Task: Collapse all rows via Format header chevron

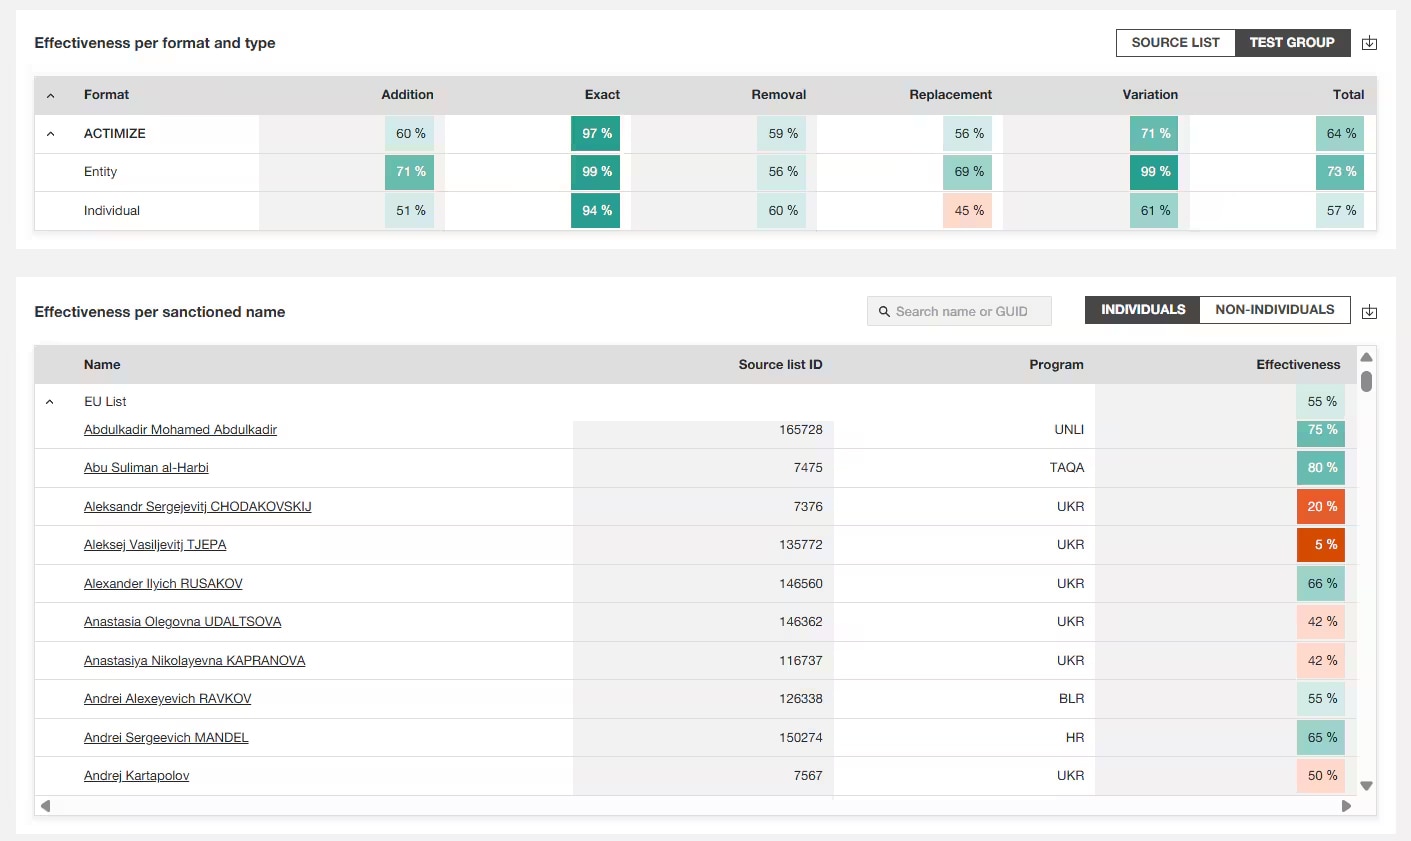Action: 51,96
